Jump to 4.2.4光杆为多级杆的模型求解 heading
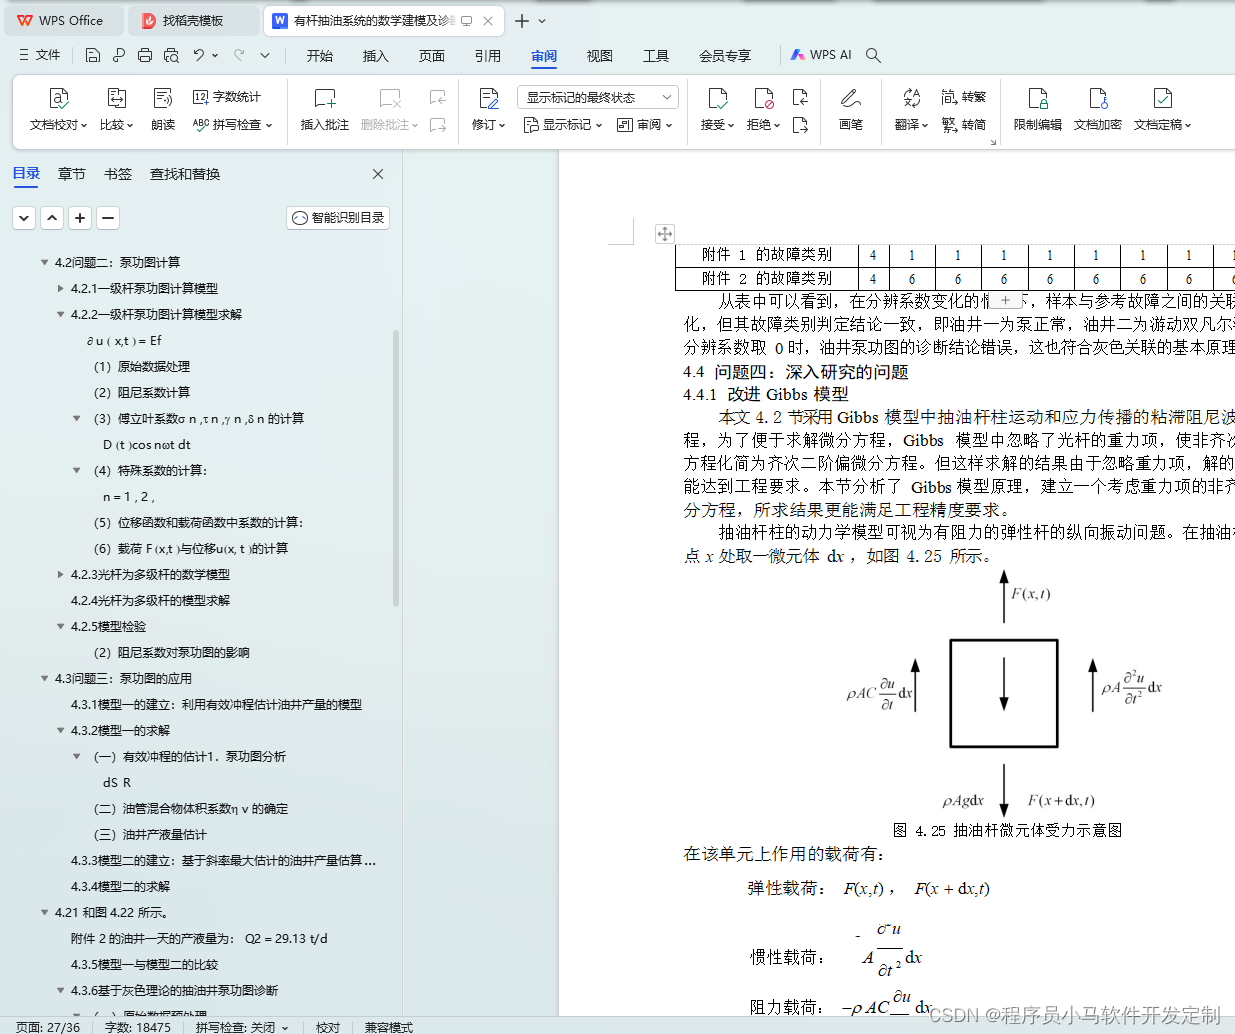 point(150,601)
